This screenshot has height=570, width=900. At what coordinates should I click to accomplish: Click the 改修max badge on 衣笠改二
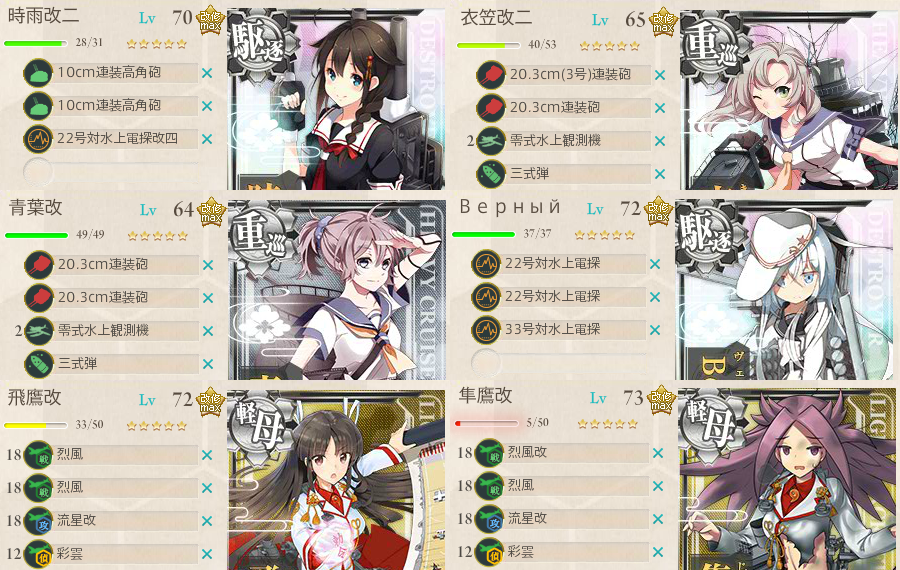click(664, 22)
